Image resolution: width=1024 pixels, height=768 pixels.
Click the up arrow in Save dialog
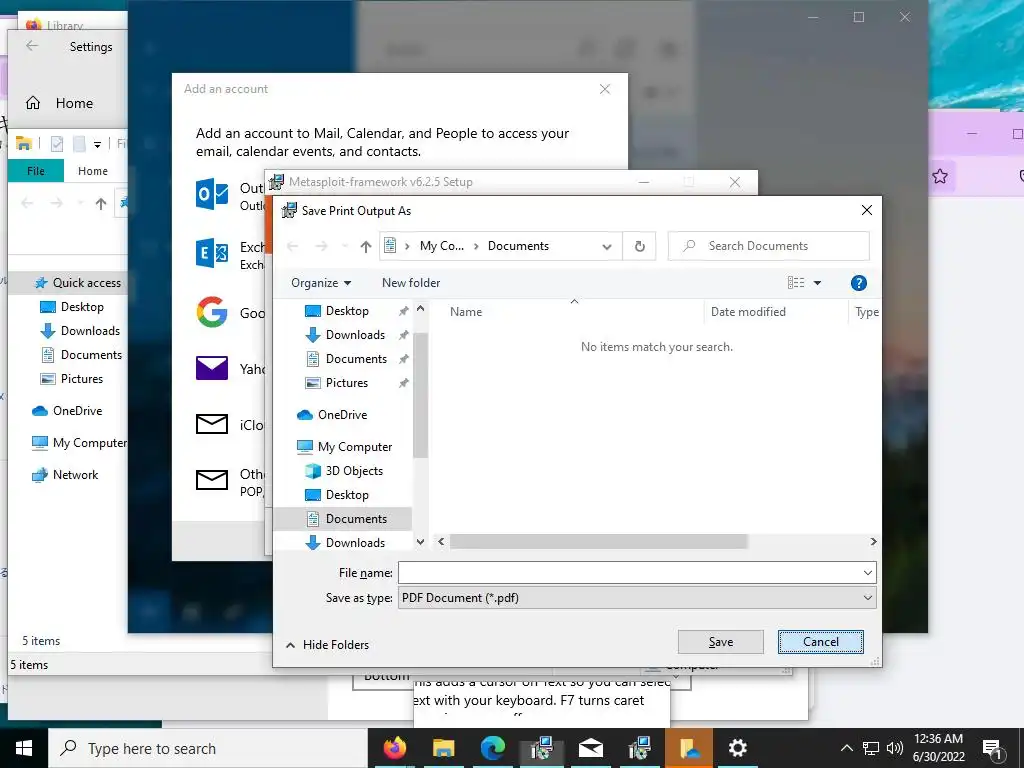tap(366, 246)
